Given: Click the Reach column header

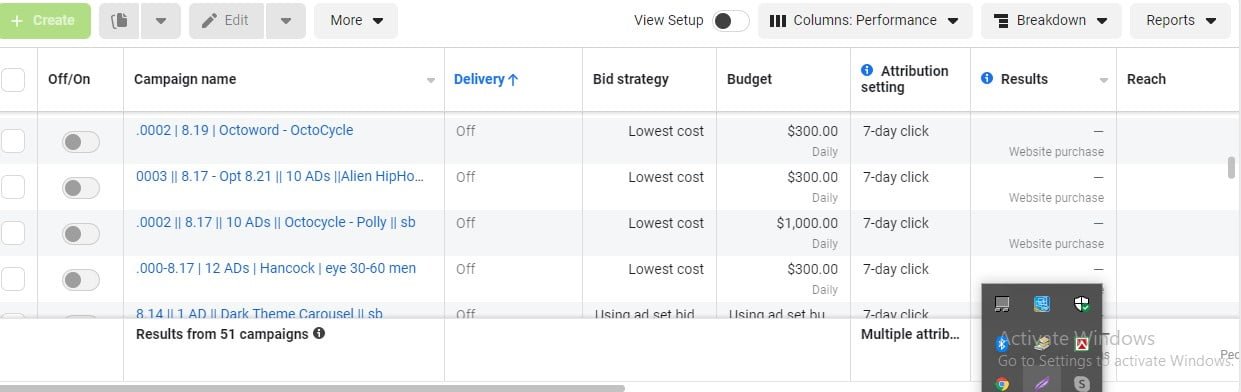Looking at the screenshot, I should point(1146,79).
